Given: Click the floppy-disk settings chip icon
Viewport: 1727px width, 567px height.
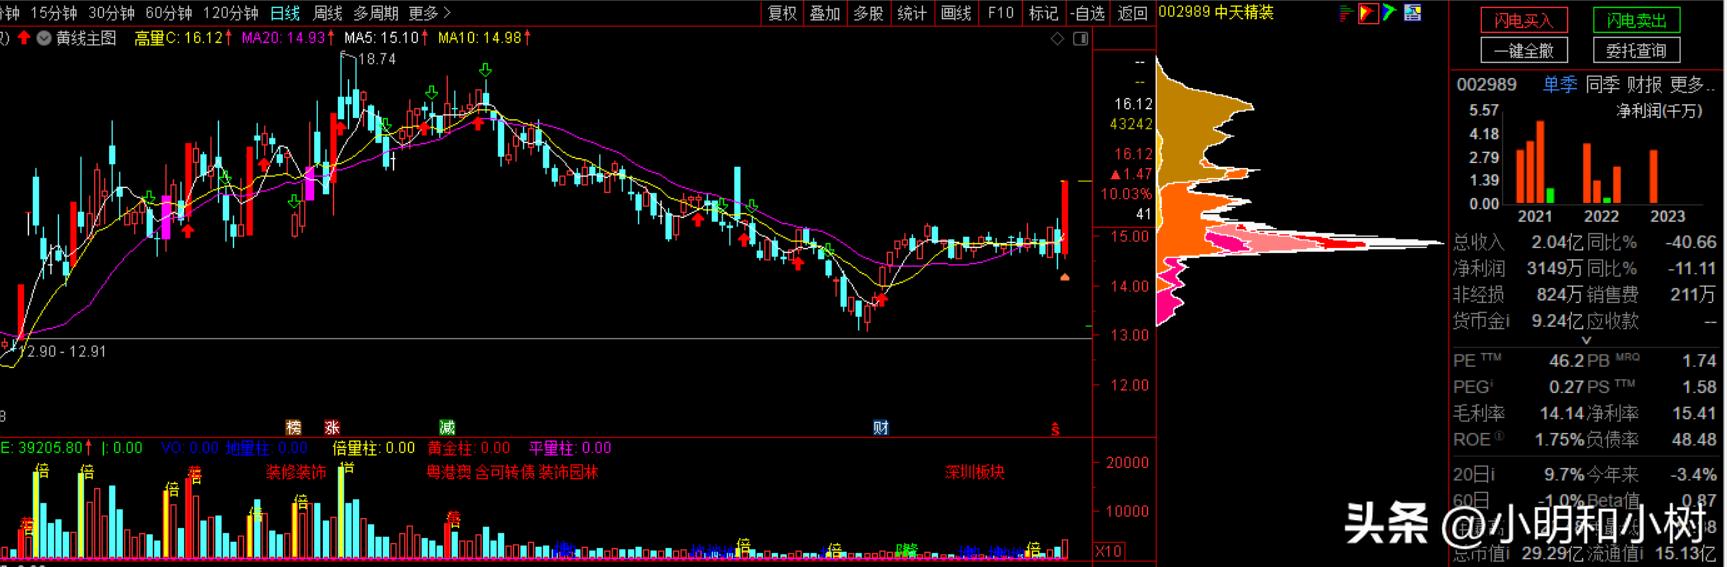Looking at the screenshot, I should click(1413, 13).
